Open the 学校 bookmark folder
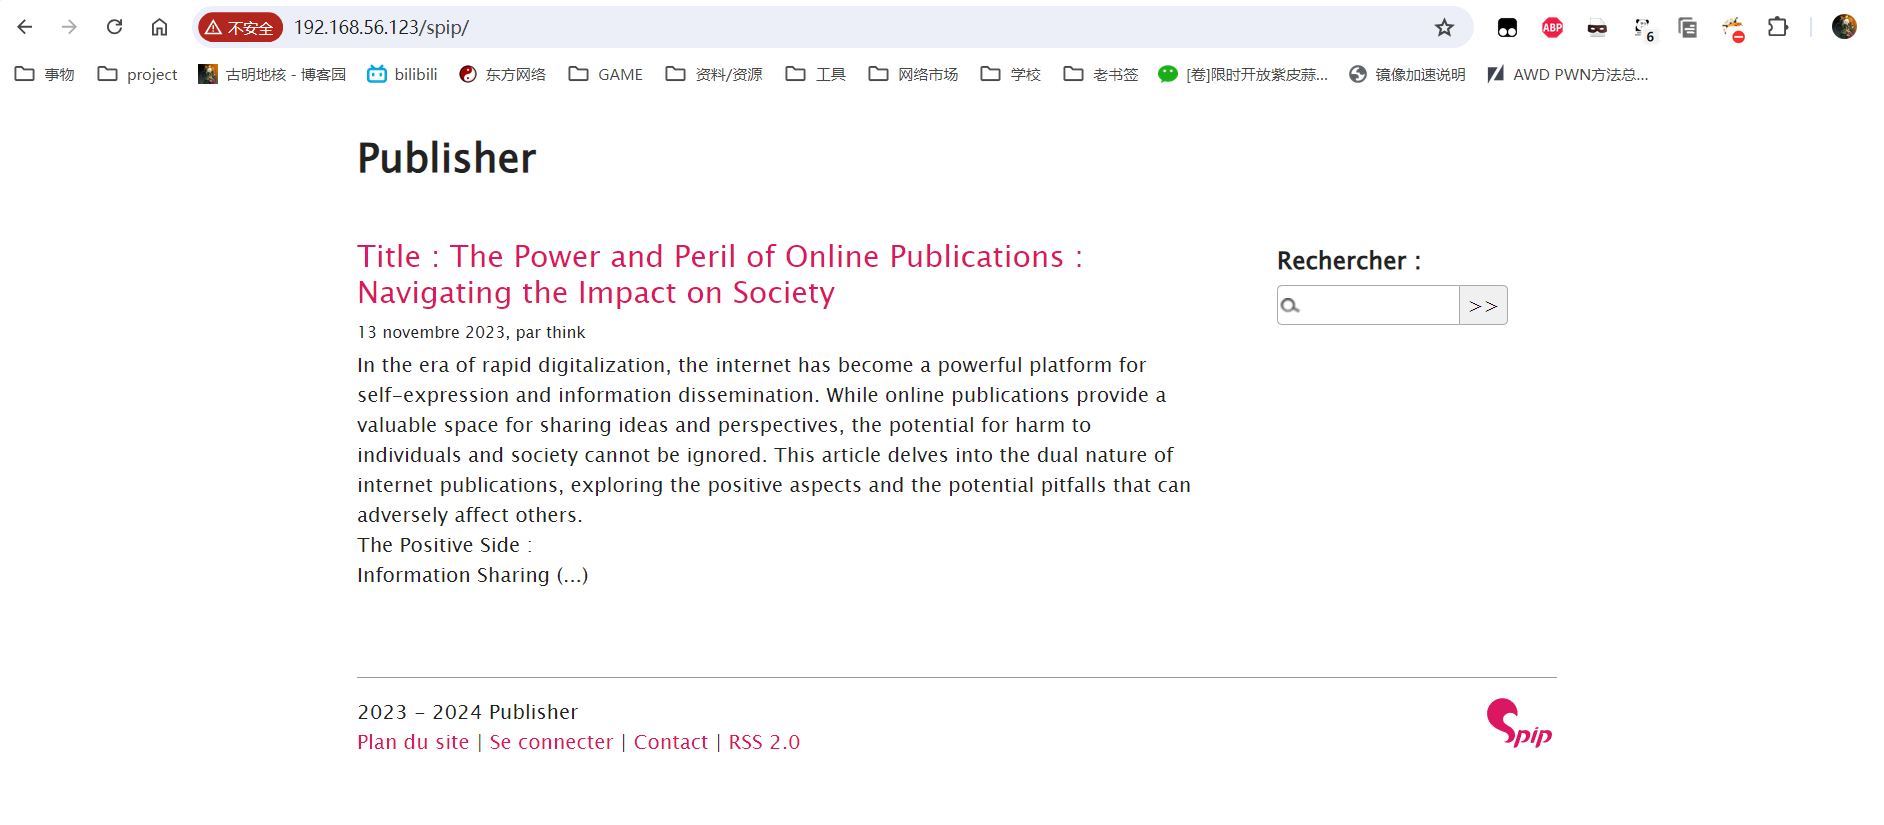 [x=1010, y=74]
